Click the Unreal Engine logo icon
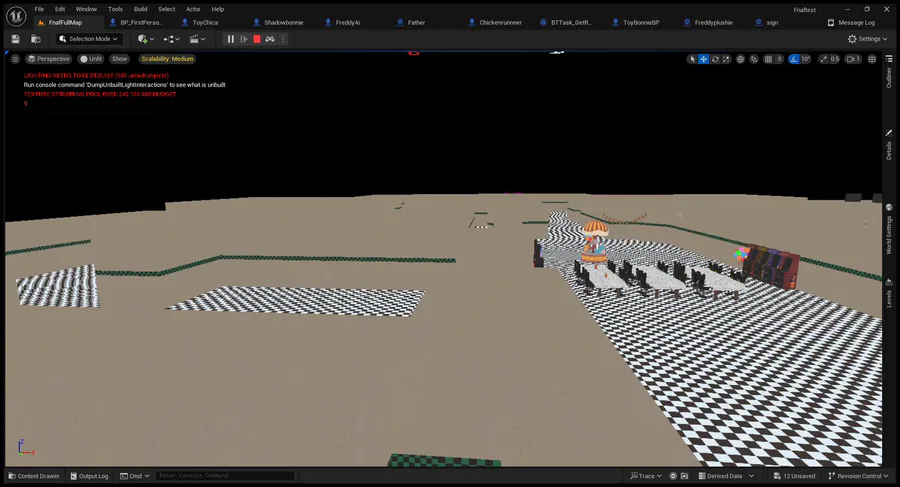Screen dimensions: 900x487 (16, 16)
